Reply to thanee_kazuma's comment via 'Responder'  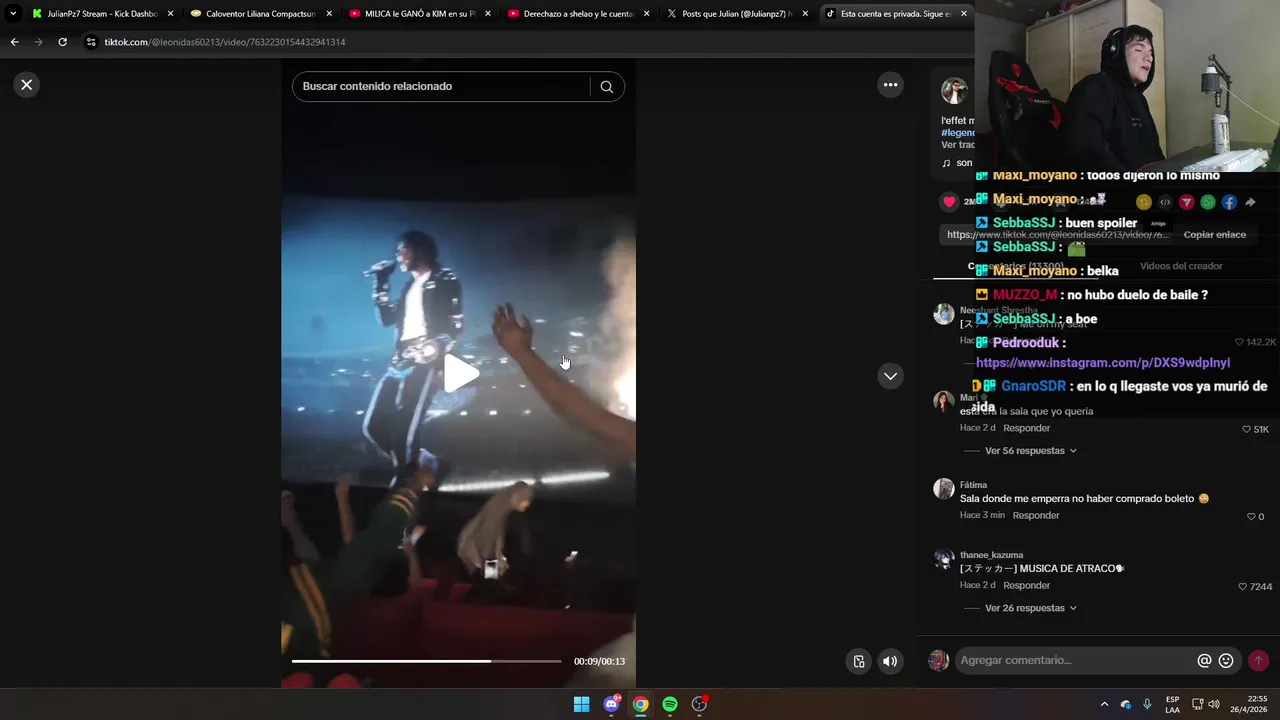tap(1026, 585)
